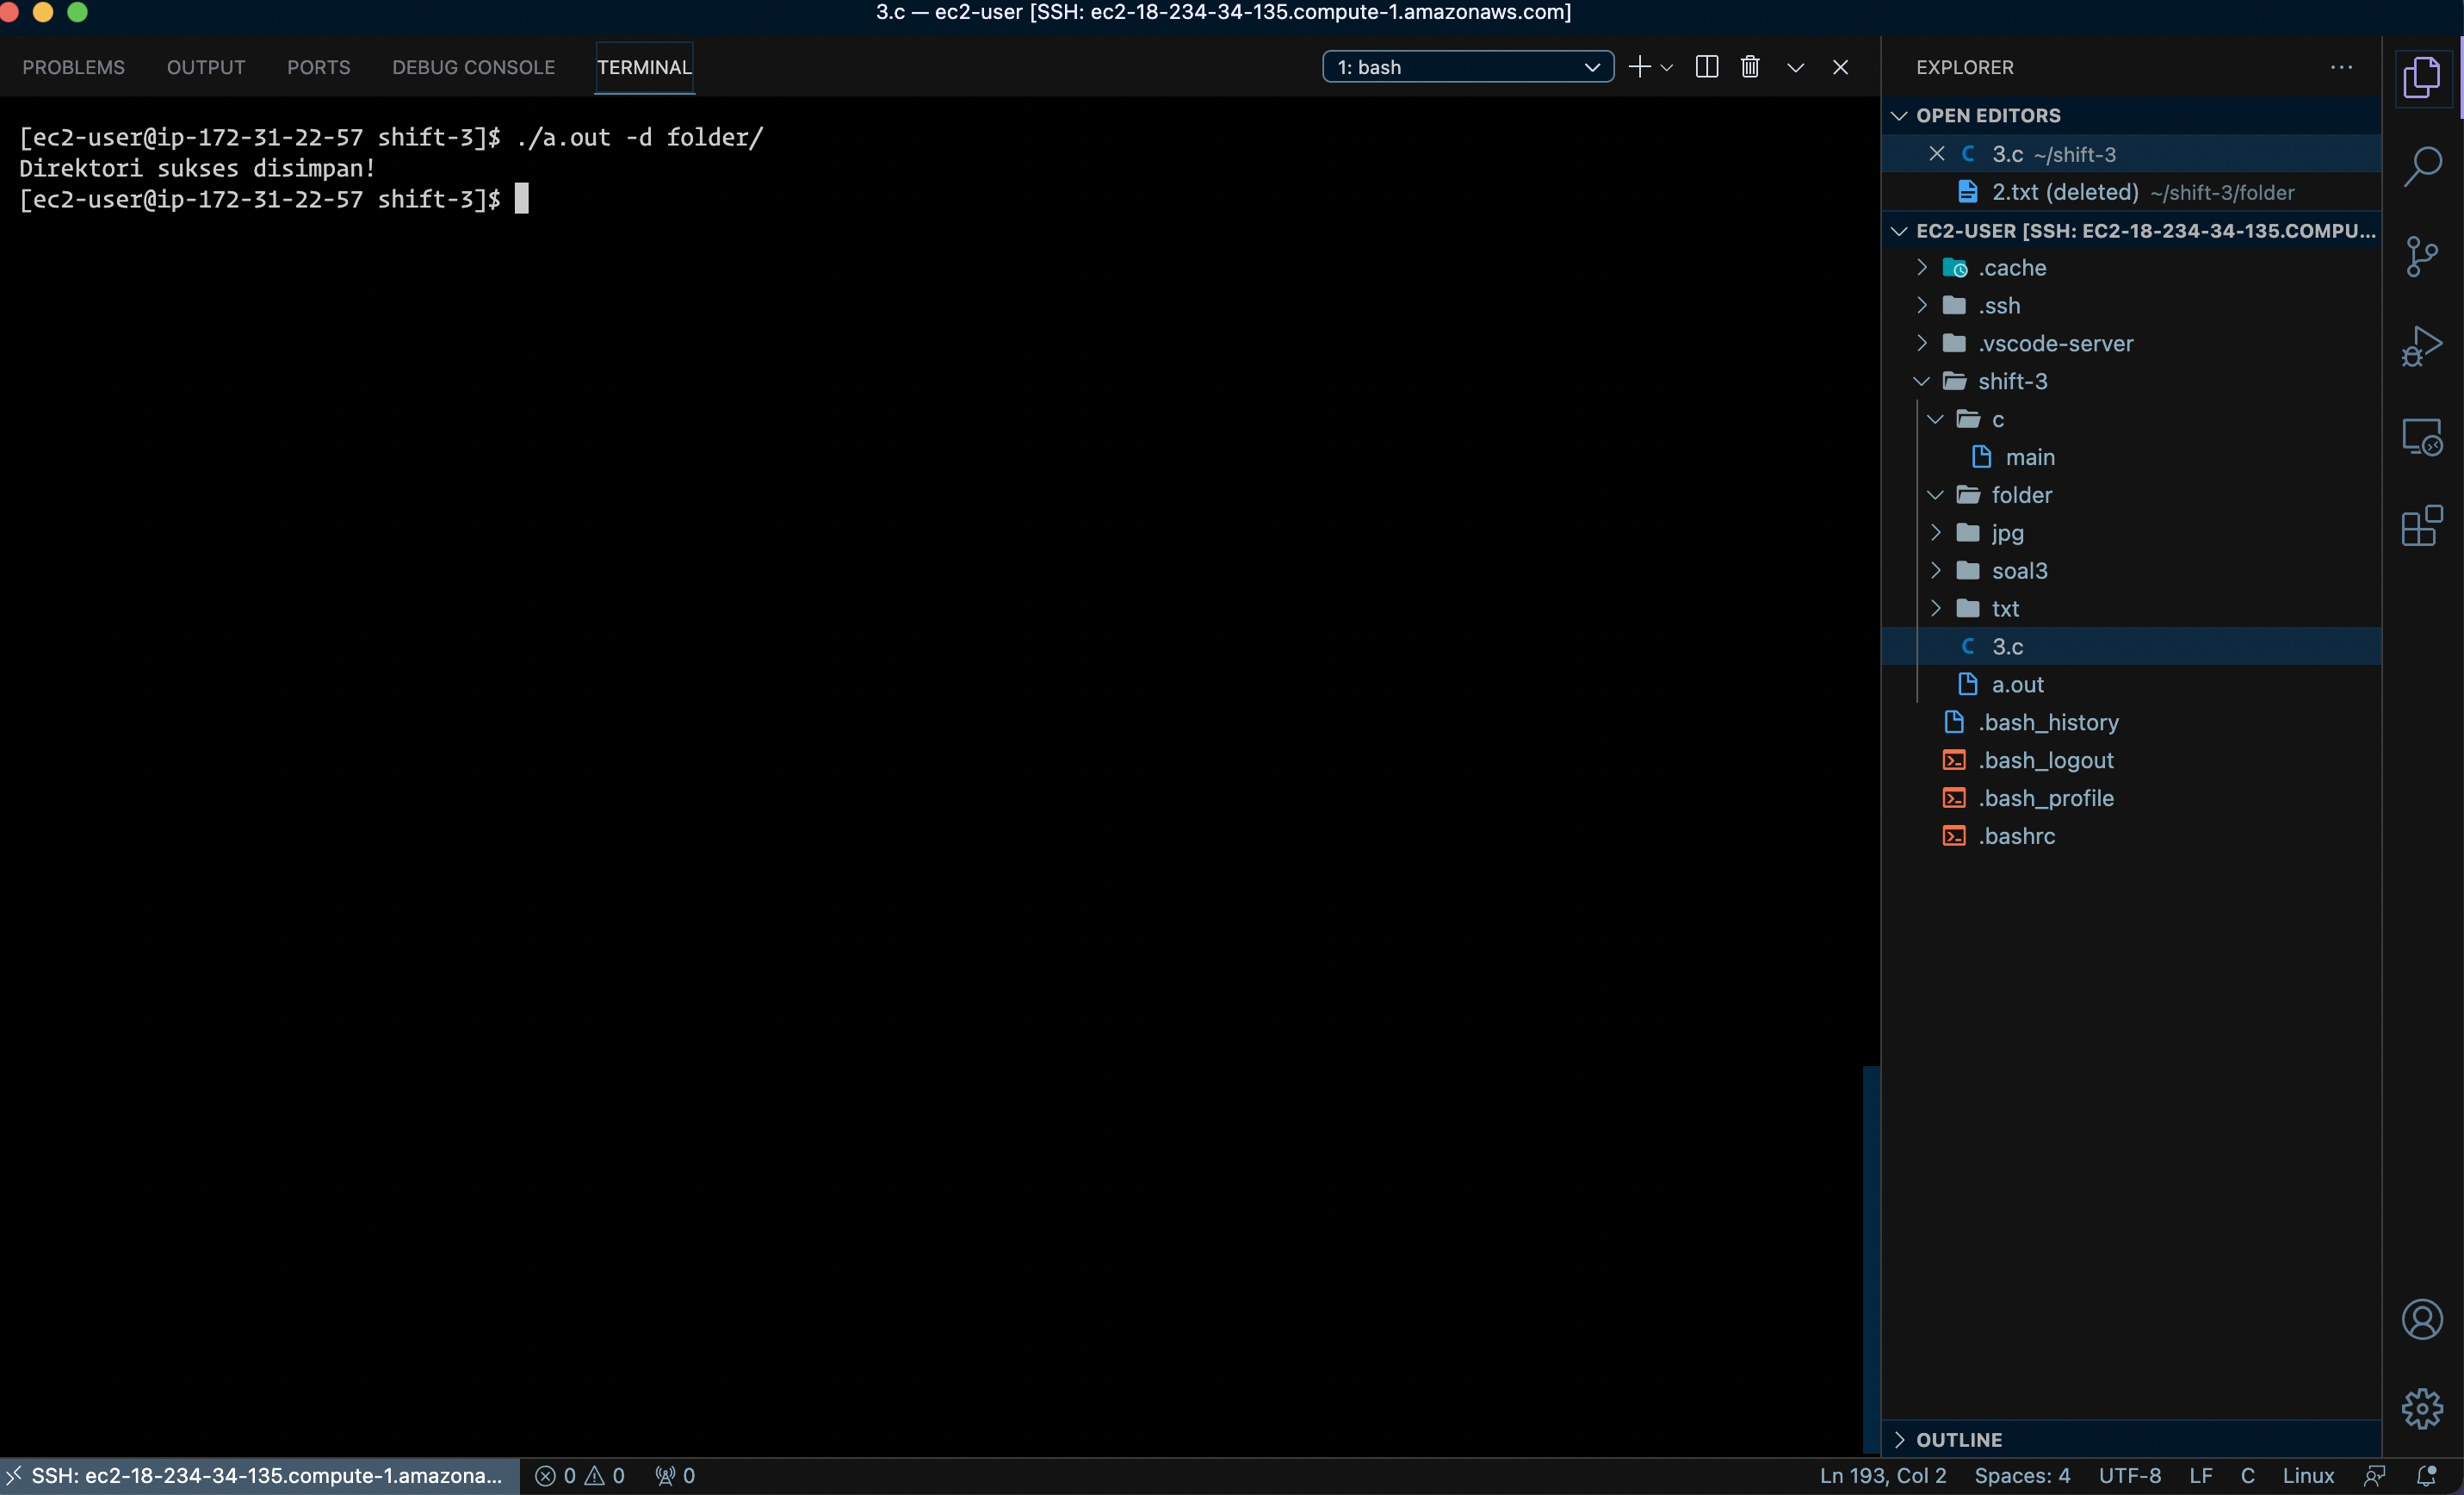Open the Run and Debug view
This screenshot has height=1495, width=2464.
coord(2421,346)
